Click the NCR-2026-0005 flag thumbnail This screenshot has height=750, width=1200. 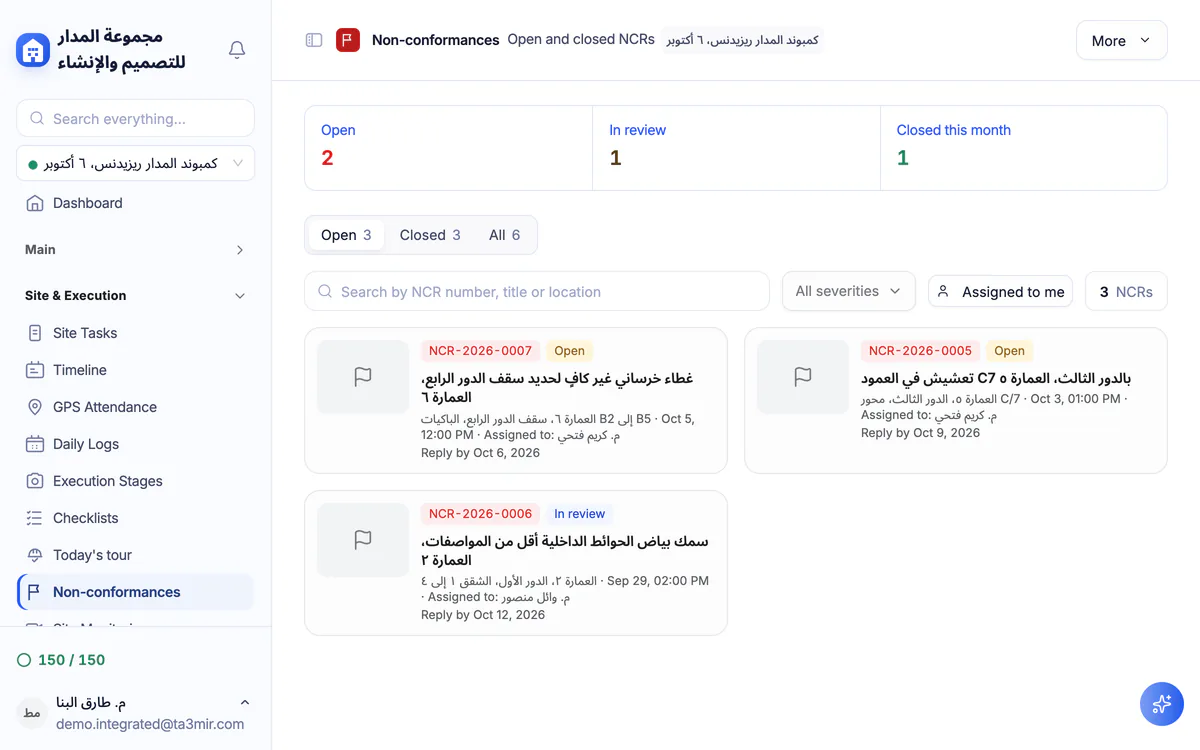click(803, 377)
